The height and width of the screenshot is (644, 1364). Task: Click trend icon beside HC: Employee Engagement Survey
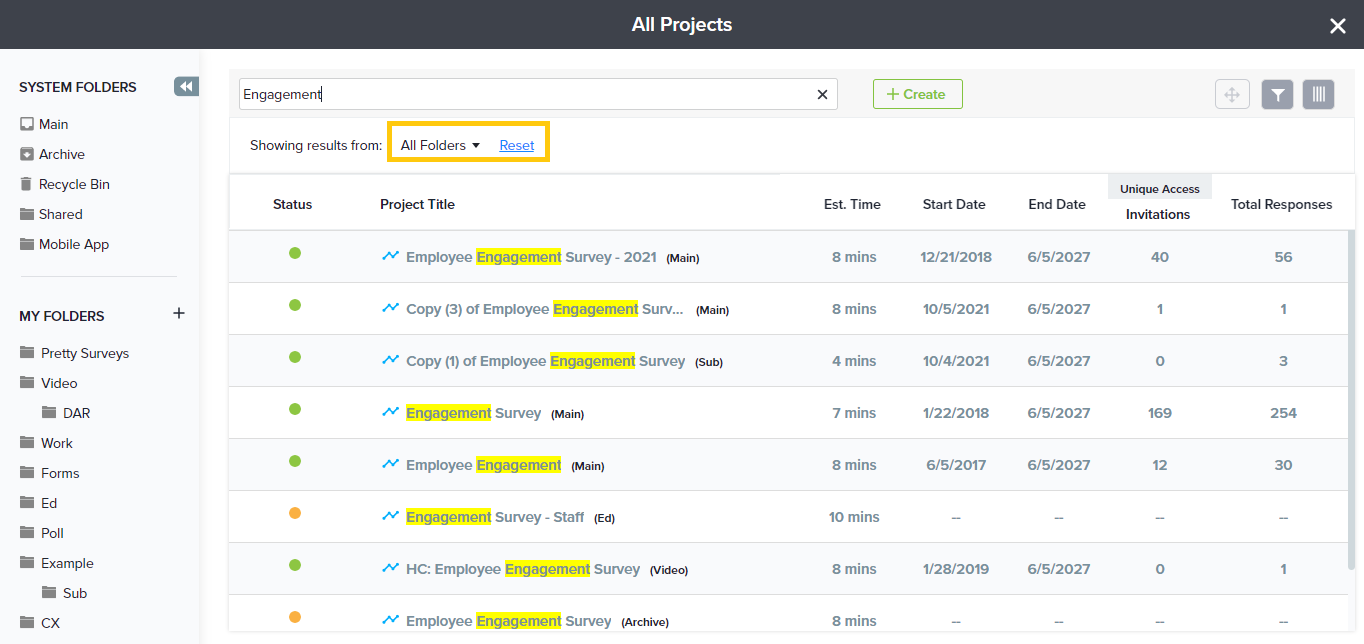tap(391, 568)
